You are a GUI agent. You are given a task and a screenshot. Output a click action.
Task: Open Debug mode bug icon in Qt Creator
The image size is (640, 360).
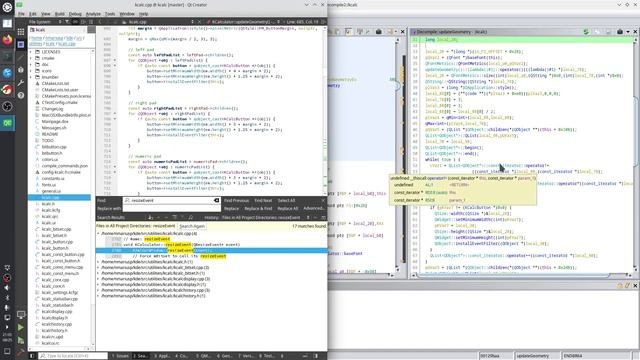[21, 70]
